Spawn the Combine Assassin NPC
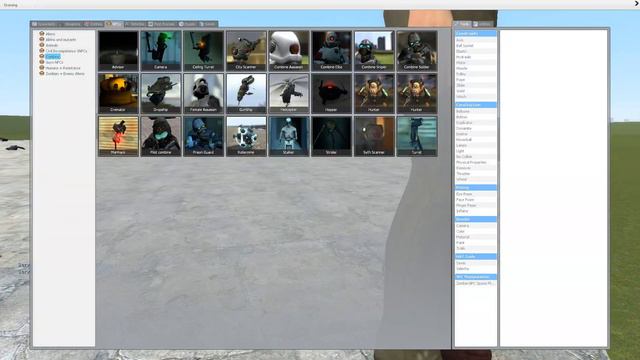Image resolution: width=640 pixels, height=360 pixels. (289, 51)
